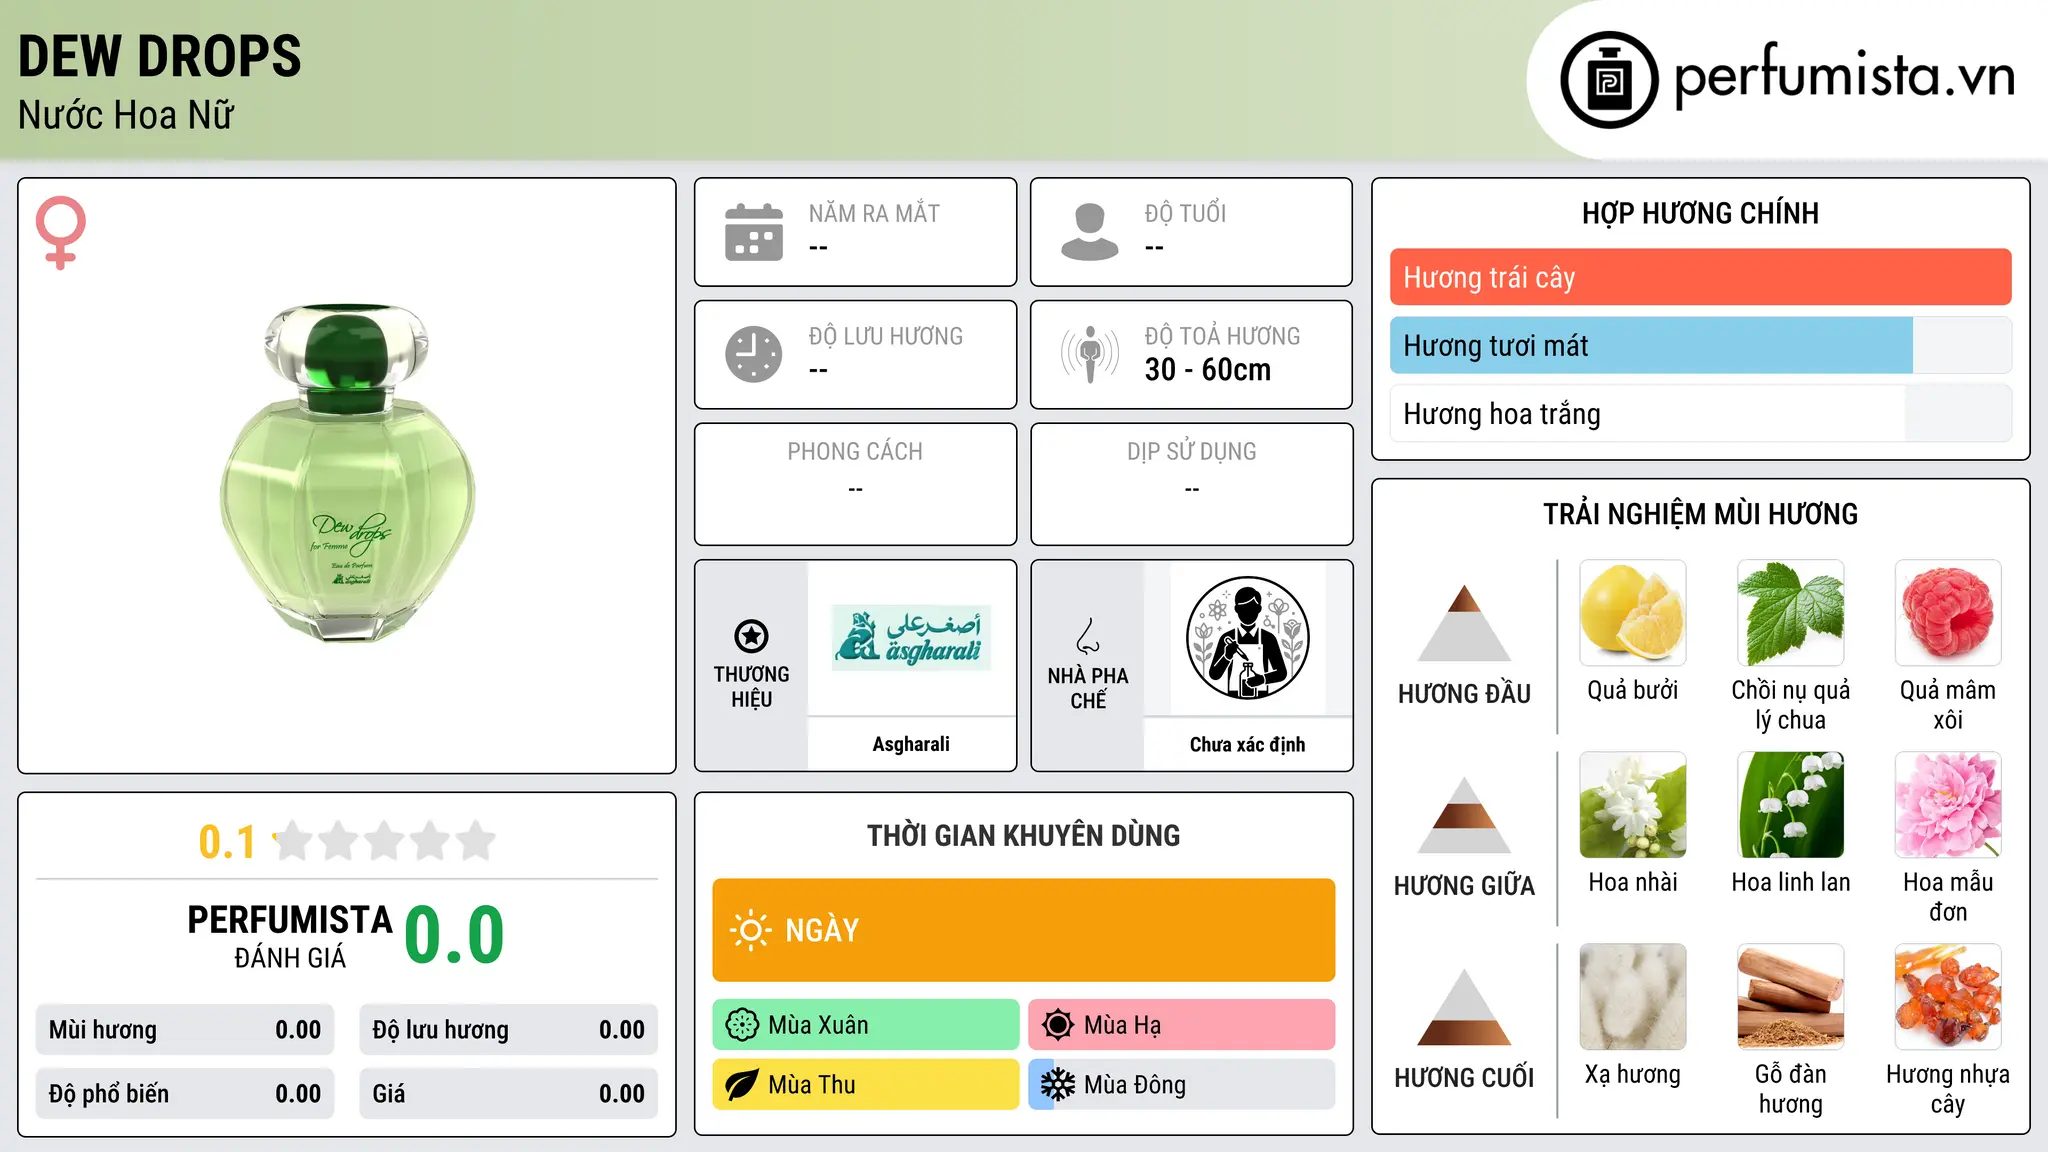The image size is (2048, 1152).
Task: Click the perfumer illustration icon
Action: 1247,638
